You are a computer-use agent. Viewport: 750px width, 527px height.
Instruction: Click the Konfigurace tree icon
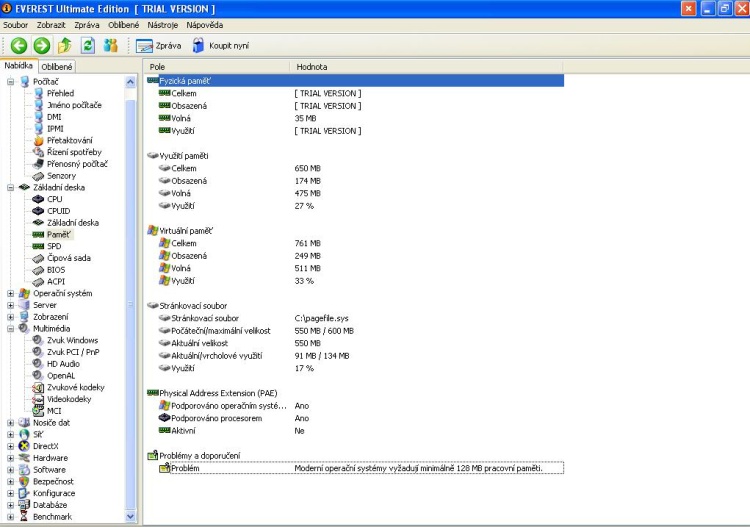tap(24, 493)
